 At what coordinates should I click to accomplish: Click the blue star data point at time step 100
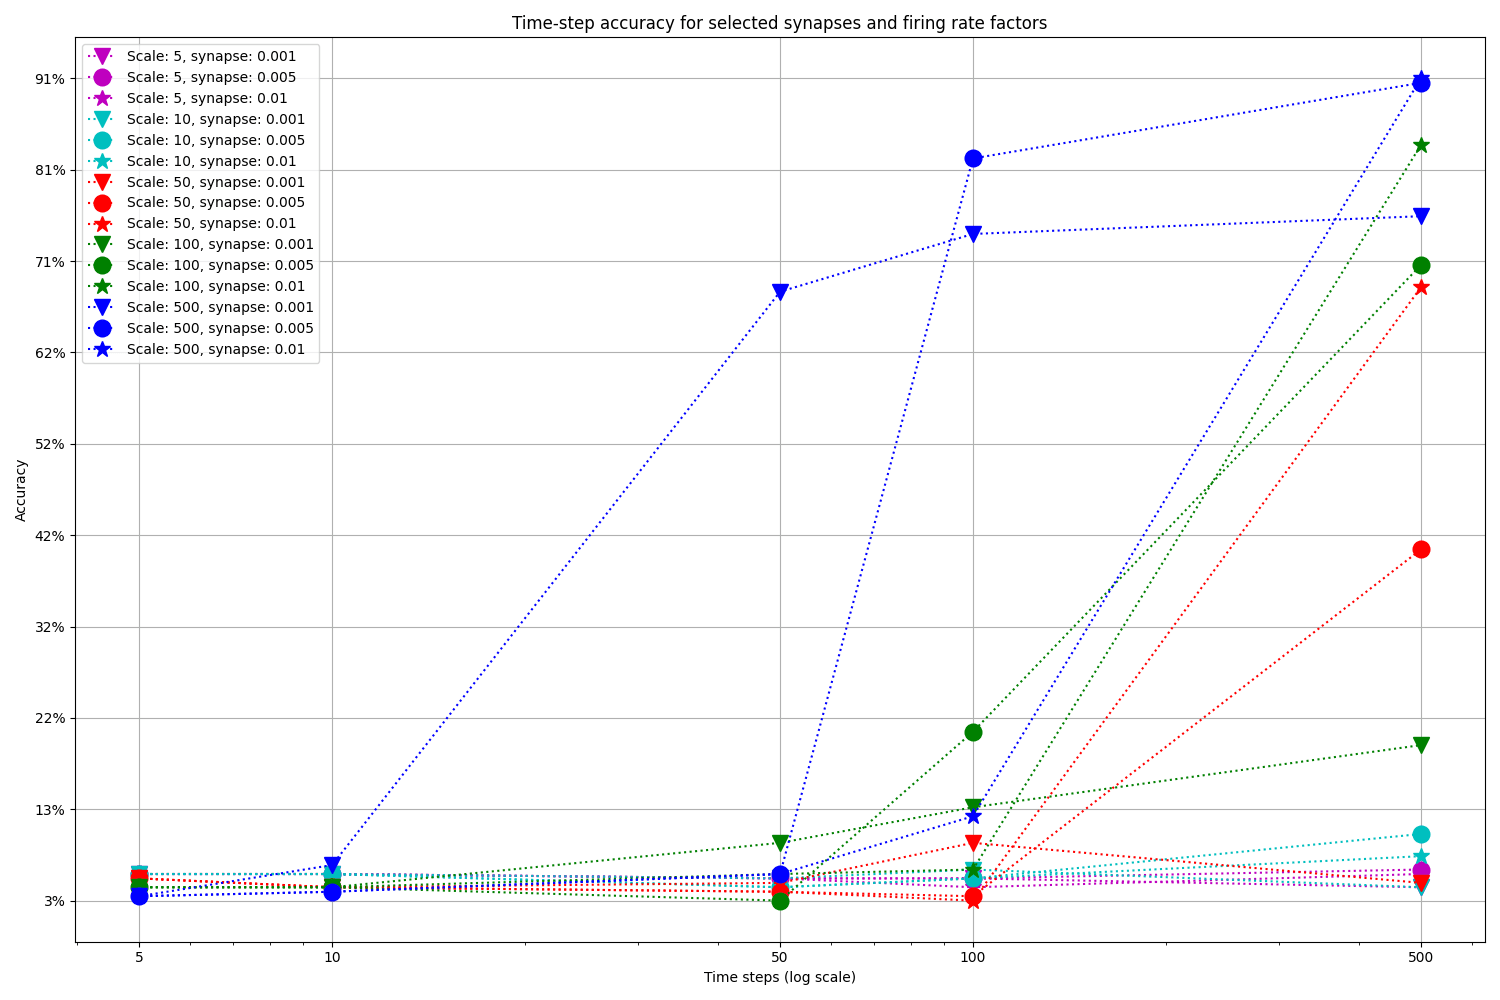click(973, 816)
